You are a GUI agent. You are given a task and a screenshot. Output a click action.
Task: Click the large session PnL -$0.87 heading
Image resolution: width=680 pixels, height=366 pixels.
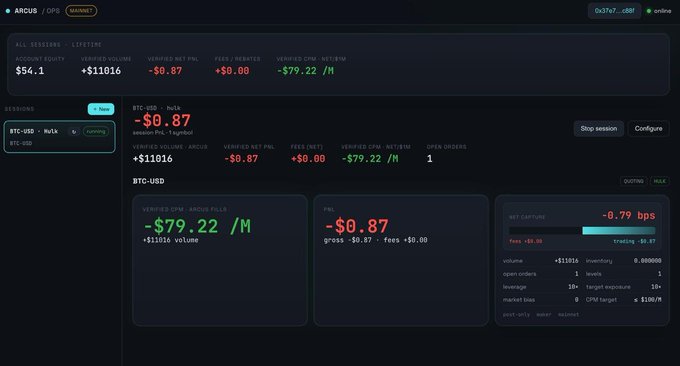point(162,121)
